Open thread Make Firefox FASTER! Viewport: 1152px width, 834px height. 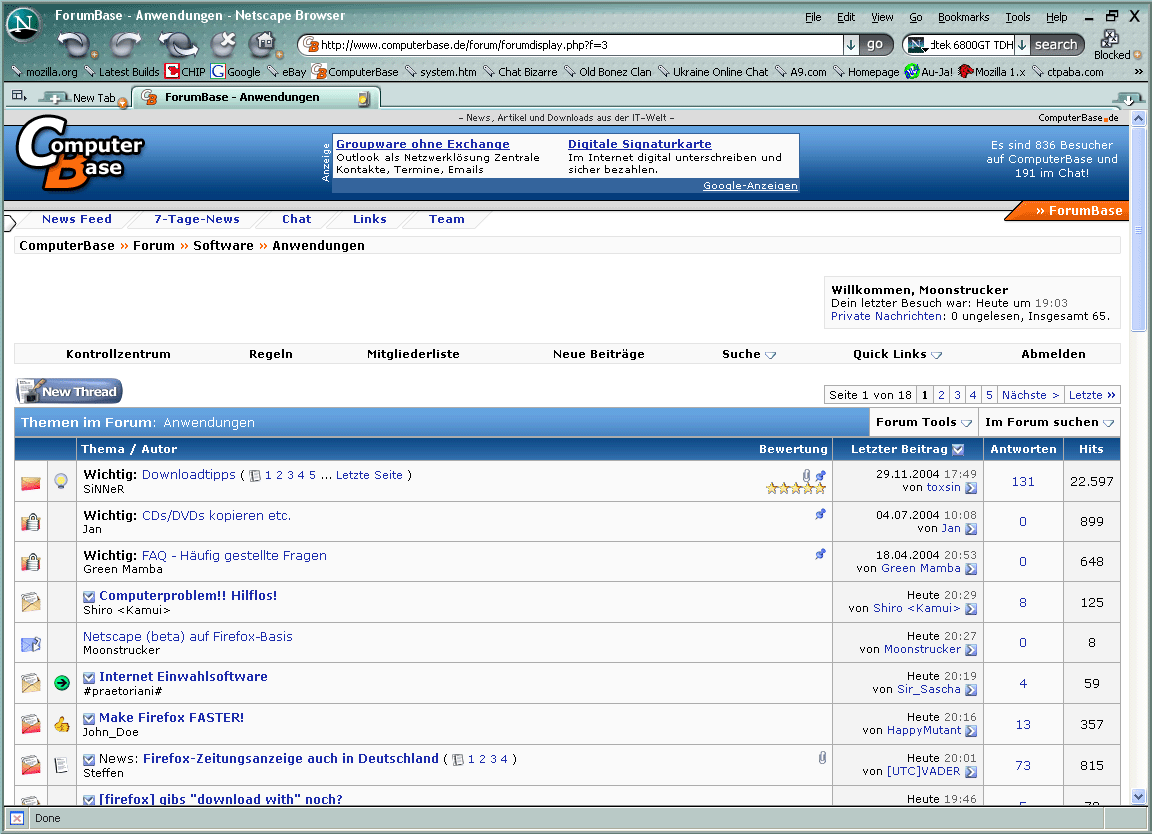(x=171, y=718)
